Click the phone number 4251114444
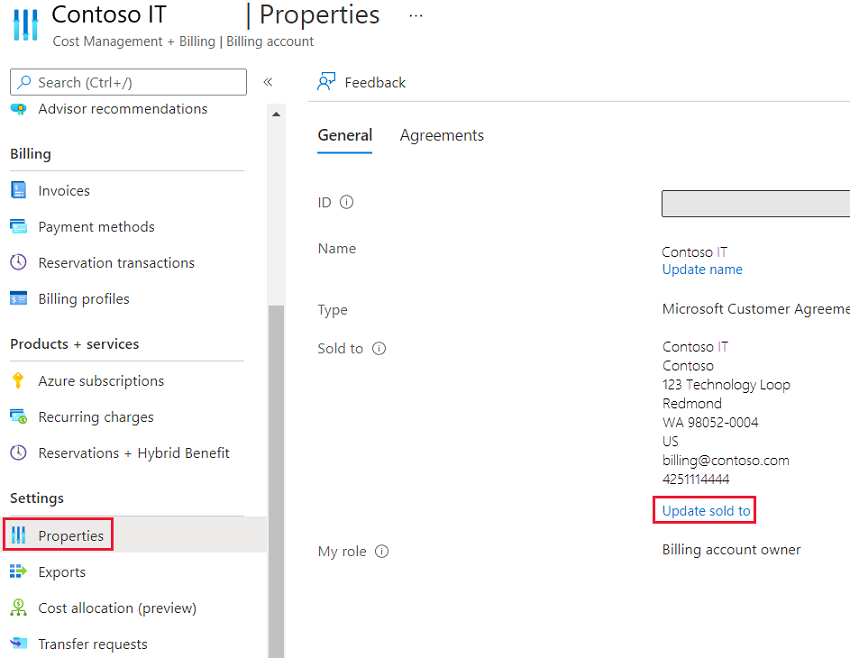 [x=696, y=479]
